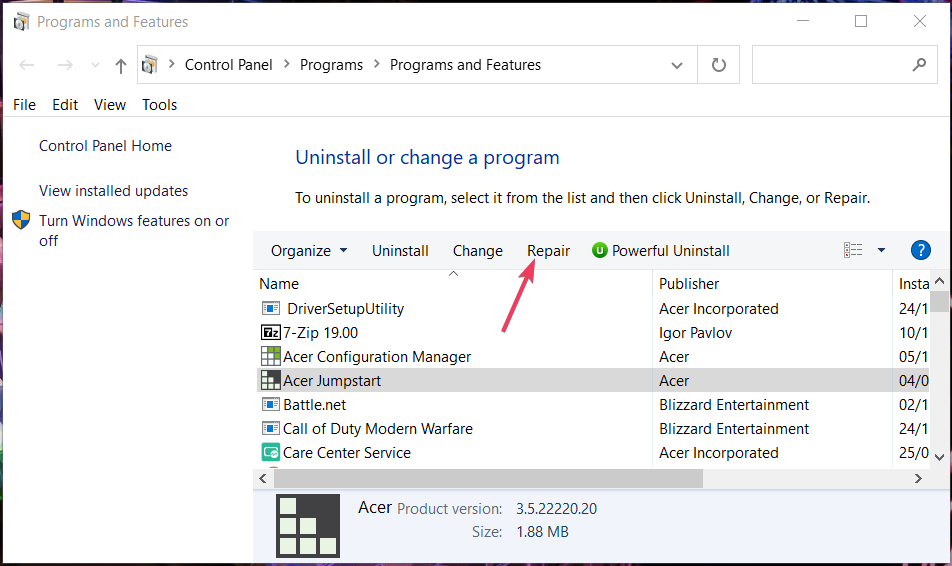
Task: Expand the view options dropdown arrow
Action: click(881, 250)
